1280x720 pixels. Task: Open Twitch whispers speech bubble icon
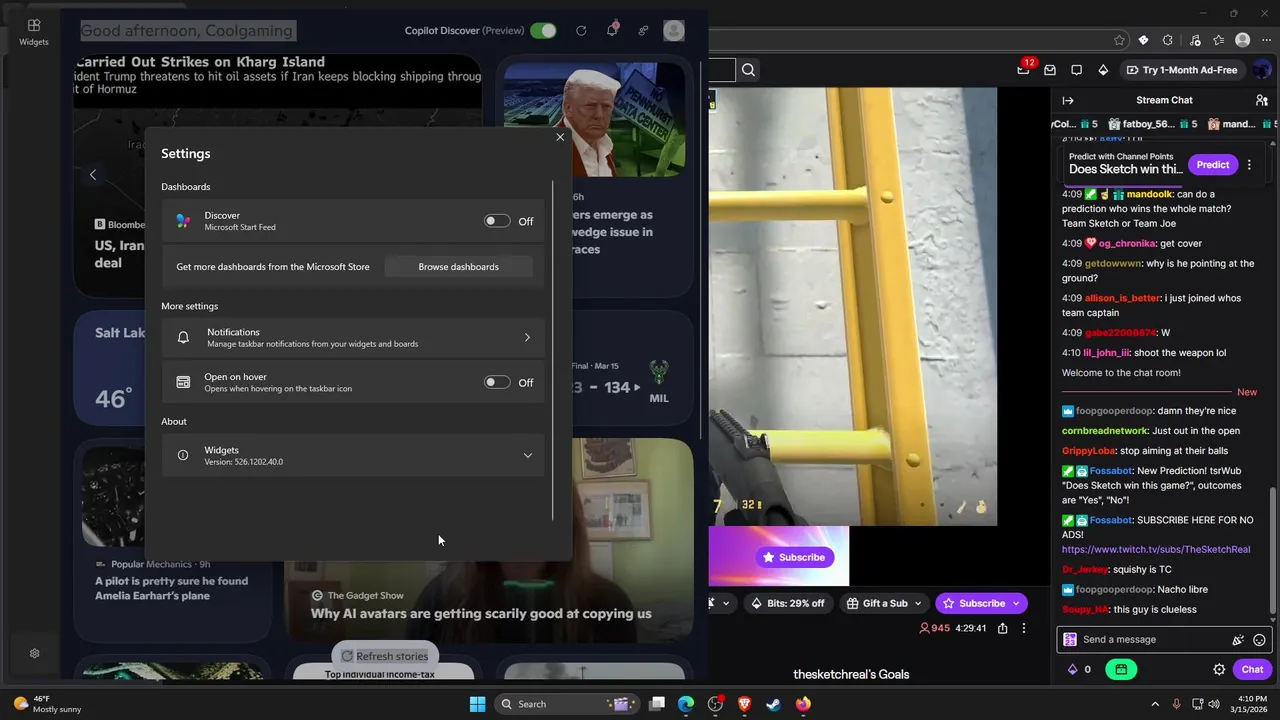click(1076, 70)
